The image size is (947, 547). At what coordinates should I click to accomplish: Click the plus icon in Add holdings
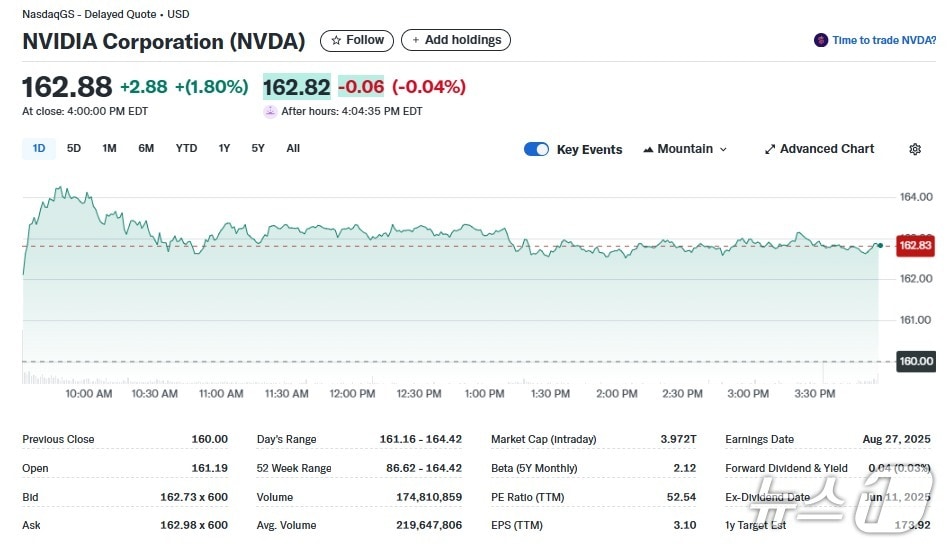pyautogui.click(x=416, y=41)
